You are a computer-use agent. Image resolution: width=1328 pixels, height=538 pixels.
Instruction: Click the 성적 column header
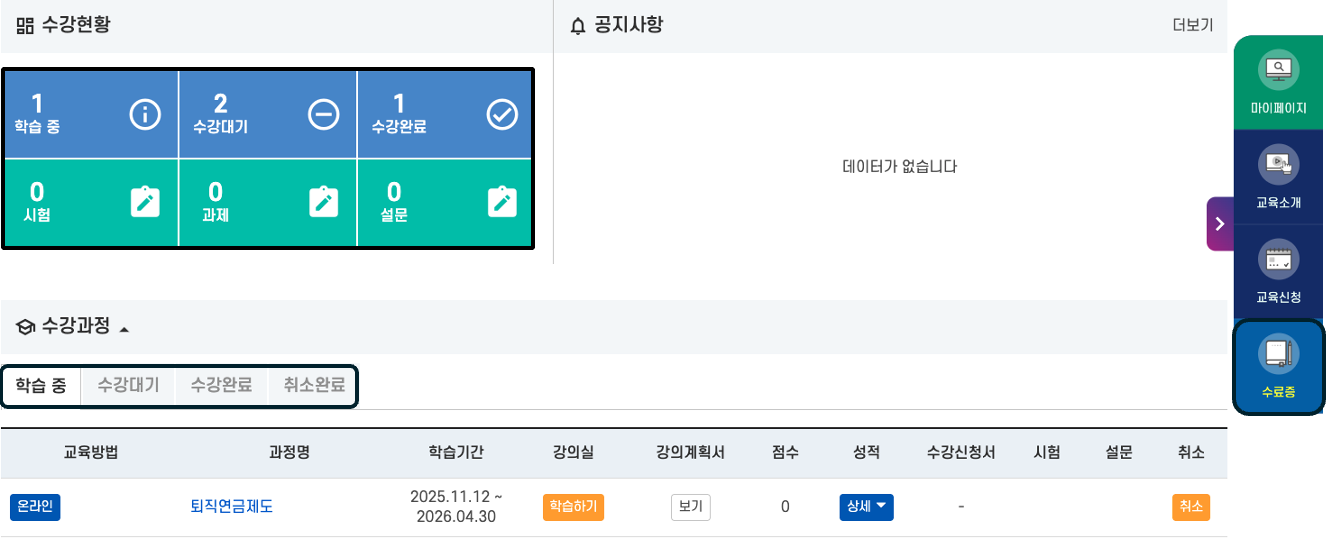tap(866, 453)
